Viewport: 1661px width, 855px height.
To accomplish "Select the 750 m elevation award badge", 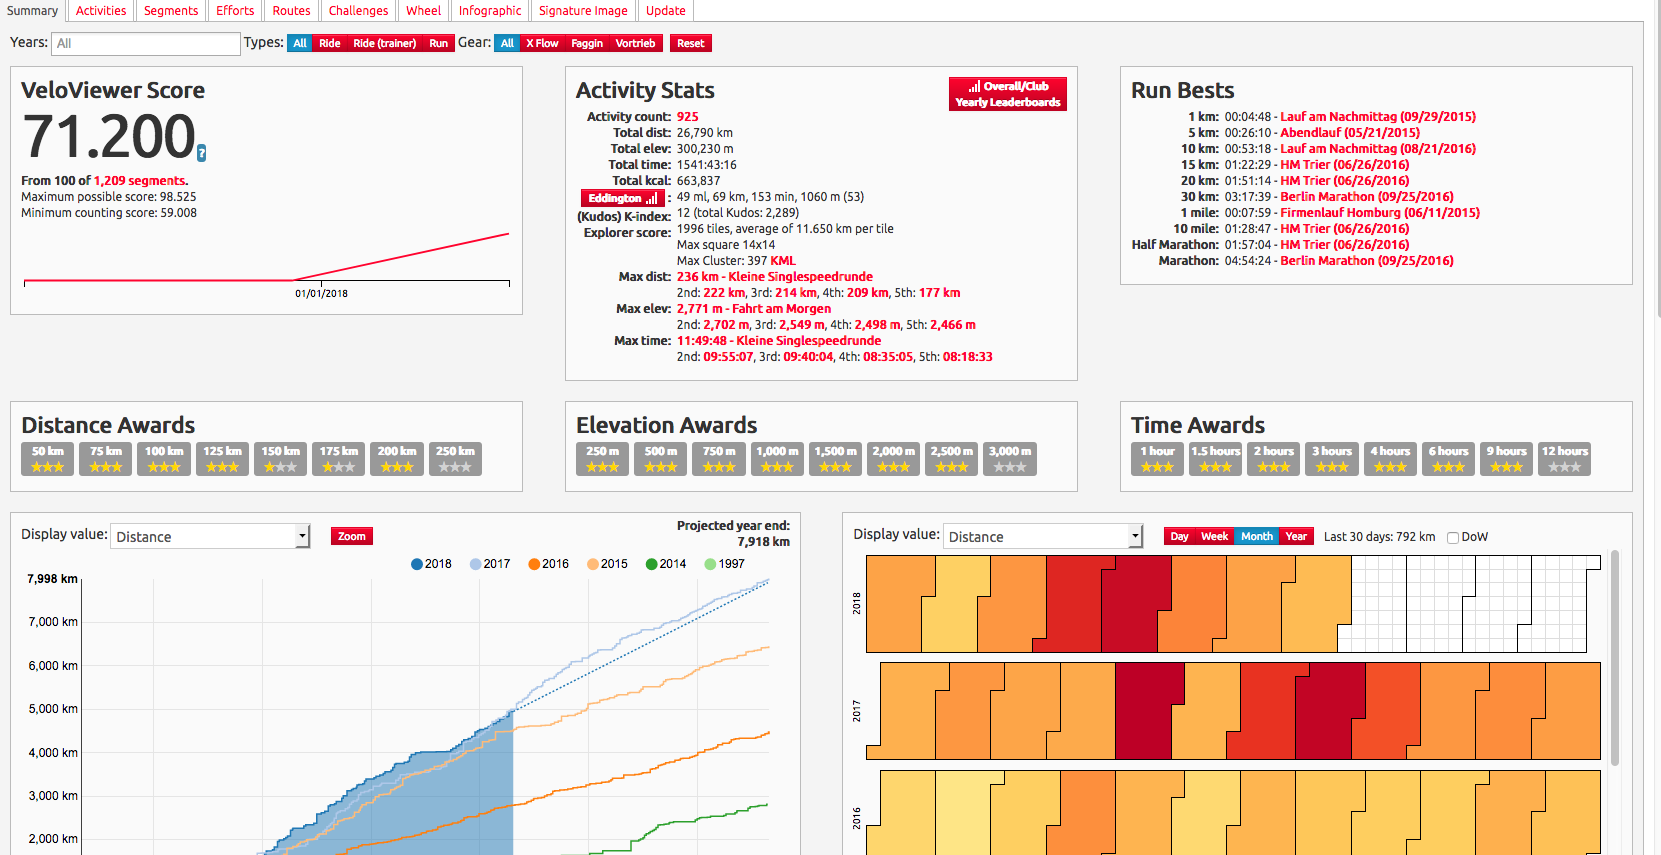I will coord(719,459).
